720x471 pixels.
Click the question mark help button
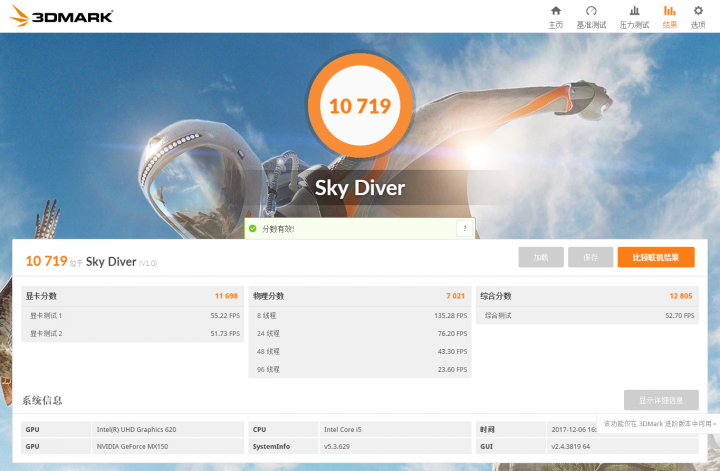tap(465, 228)
